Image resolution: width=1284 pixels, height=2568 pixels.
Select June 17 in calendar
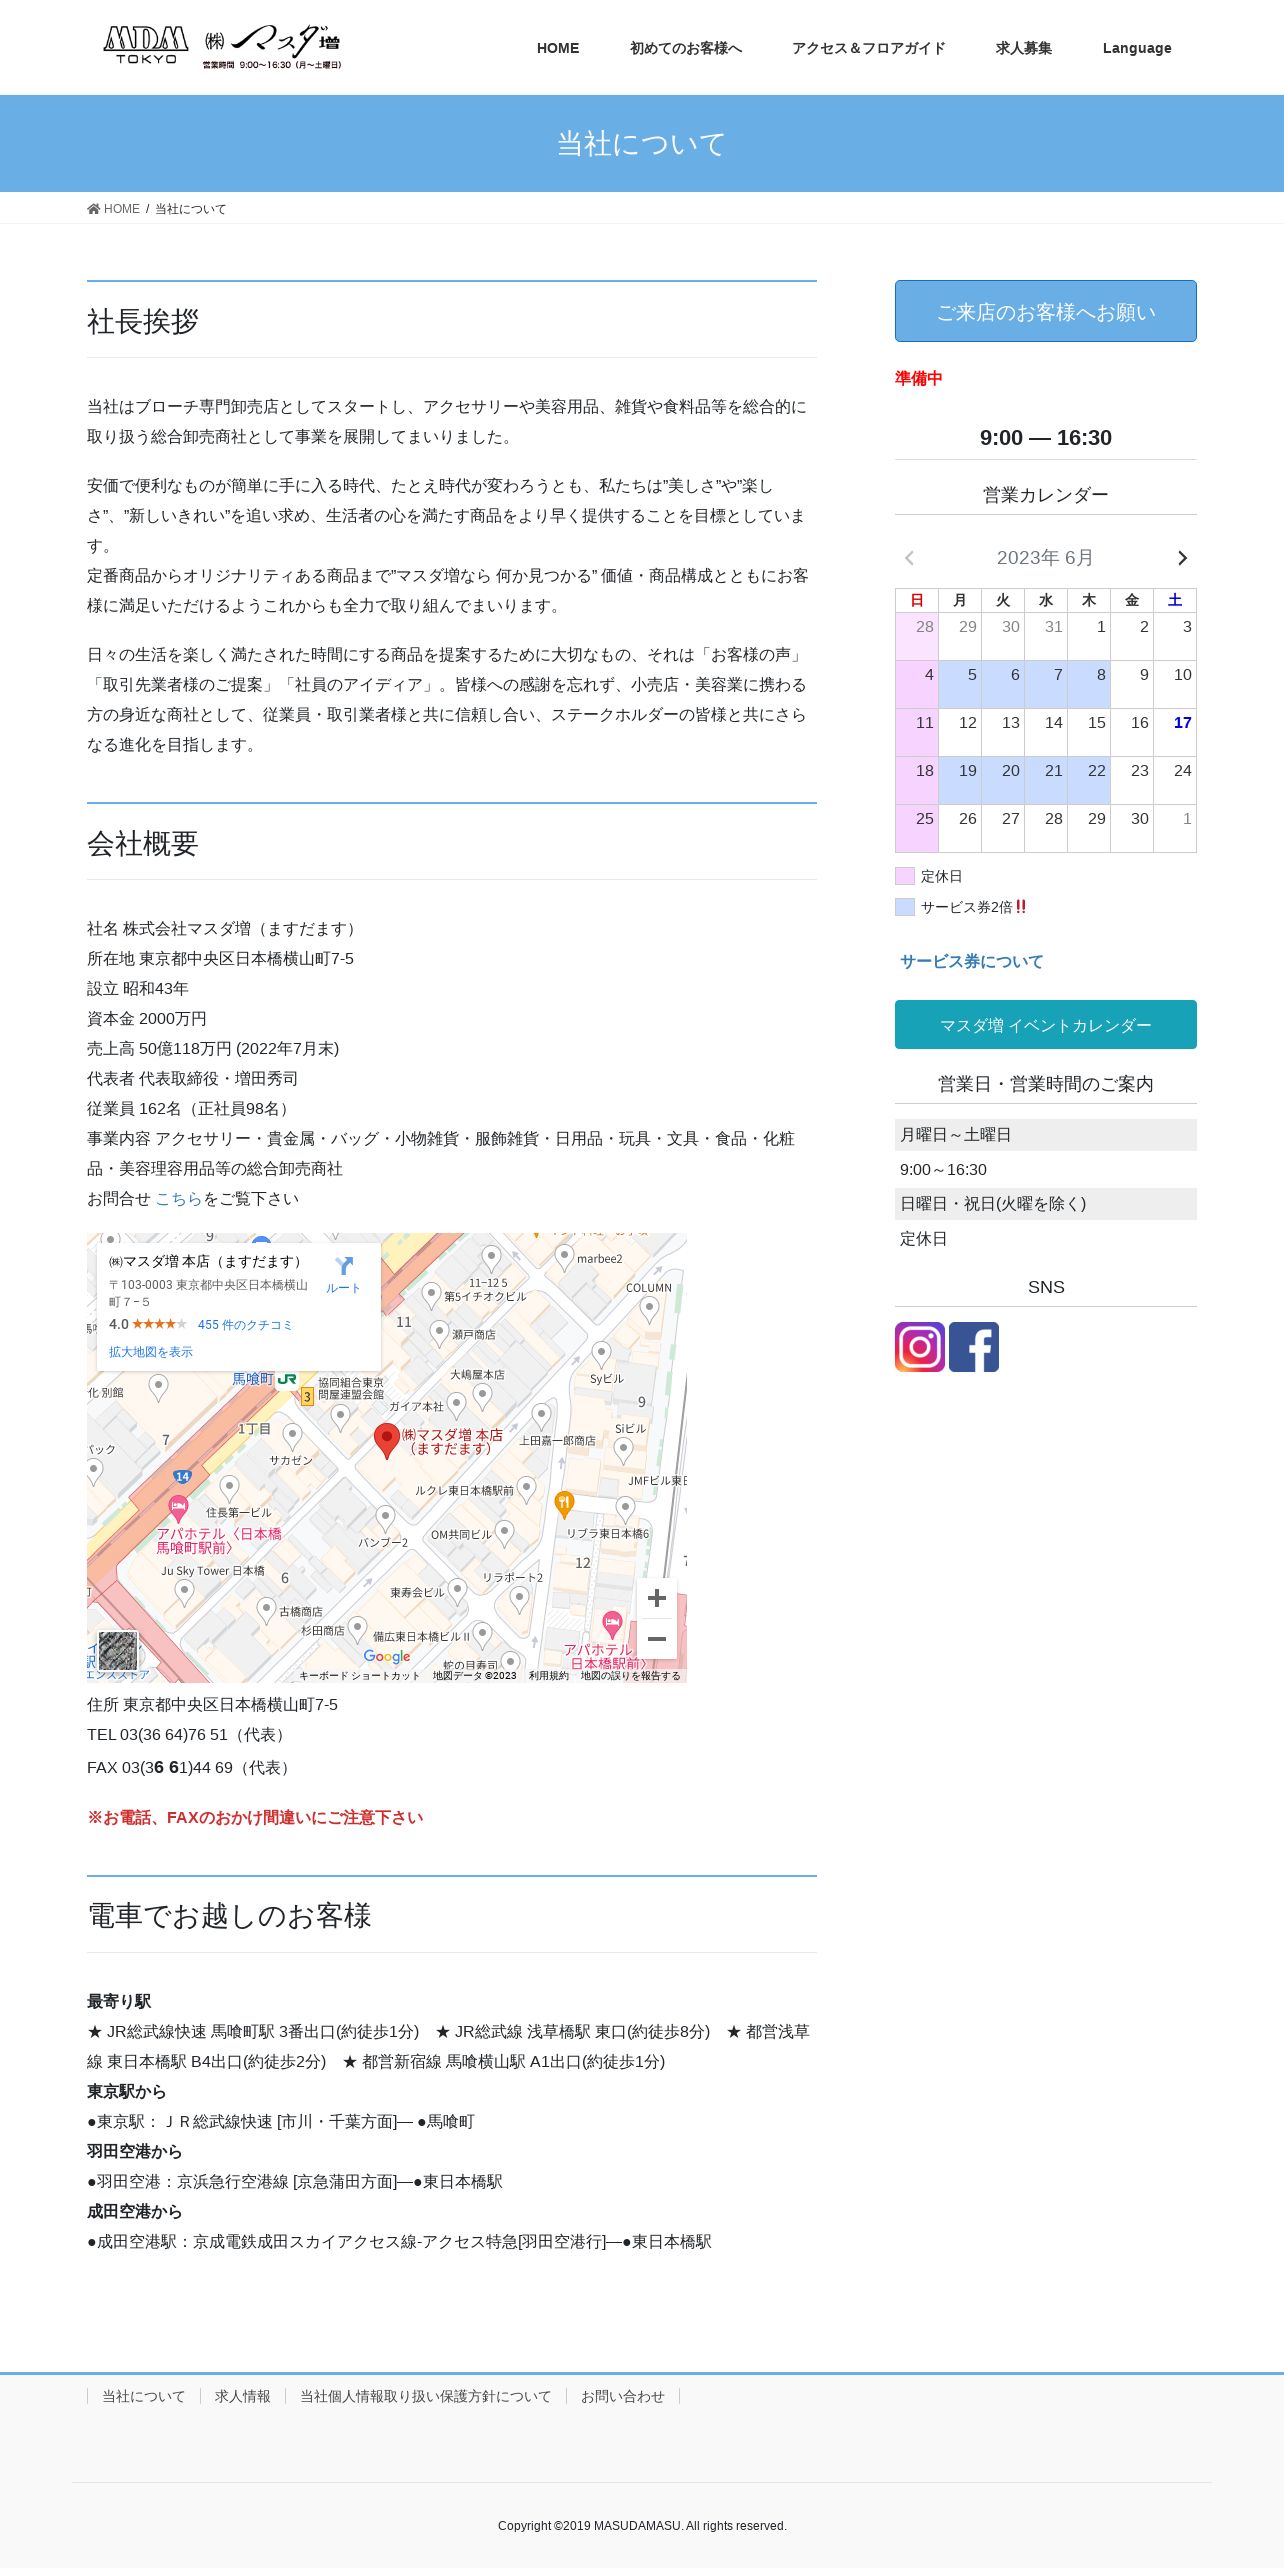pyautogui.click(x=1175, y=732)
